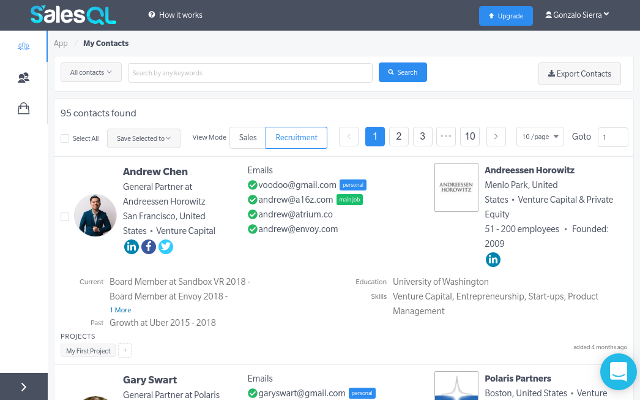Open the All contacts filter dropdown
Screen dimensions: 640x400
coord(91,72)
